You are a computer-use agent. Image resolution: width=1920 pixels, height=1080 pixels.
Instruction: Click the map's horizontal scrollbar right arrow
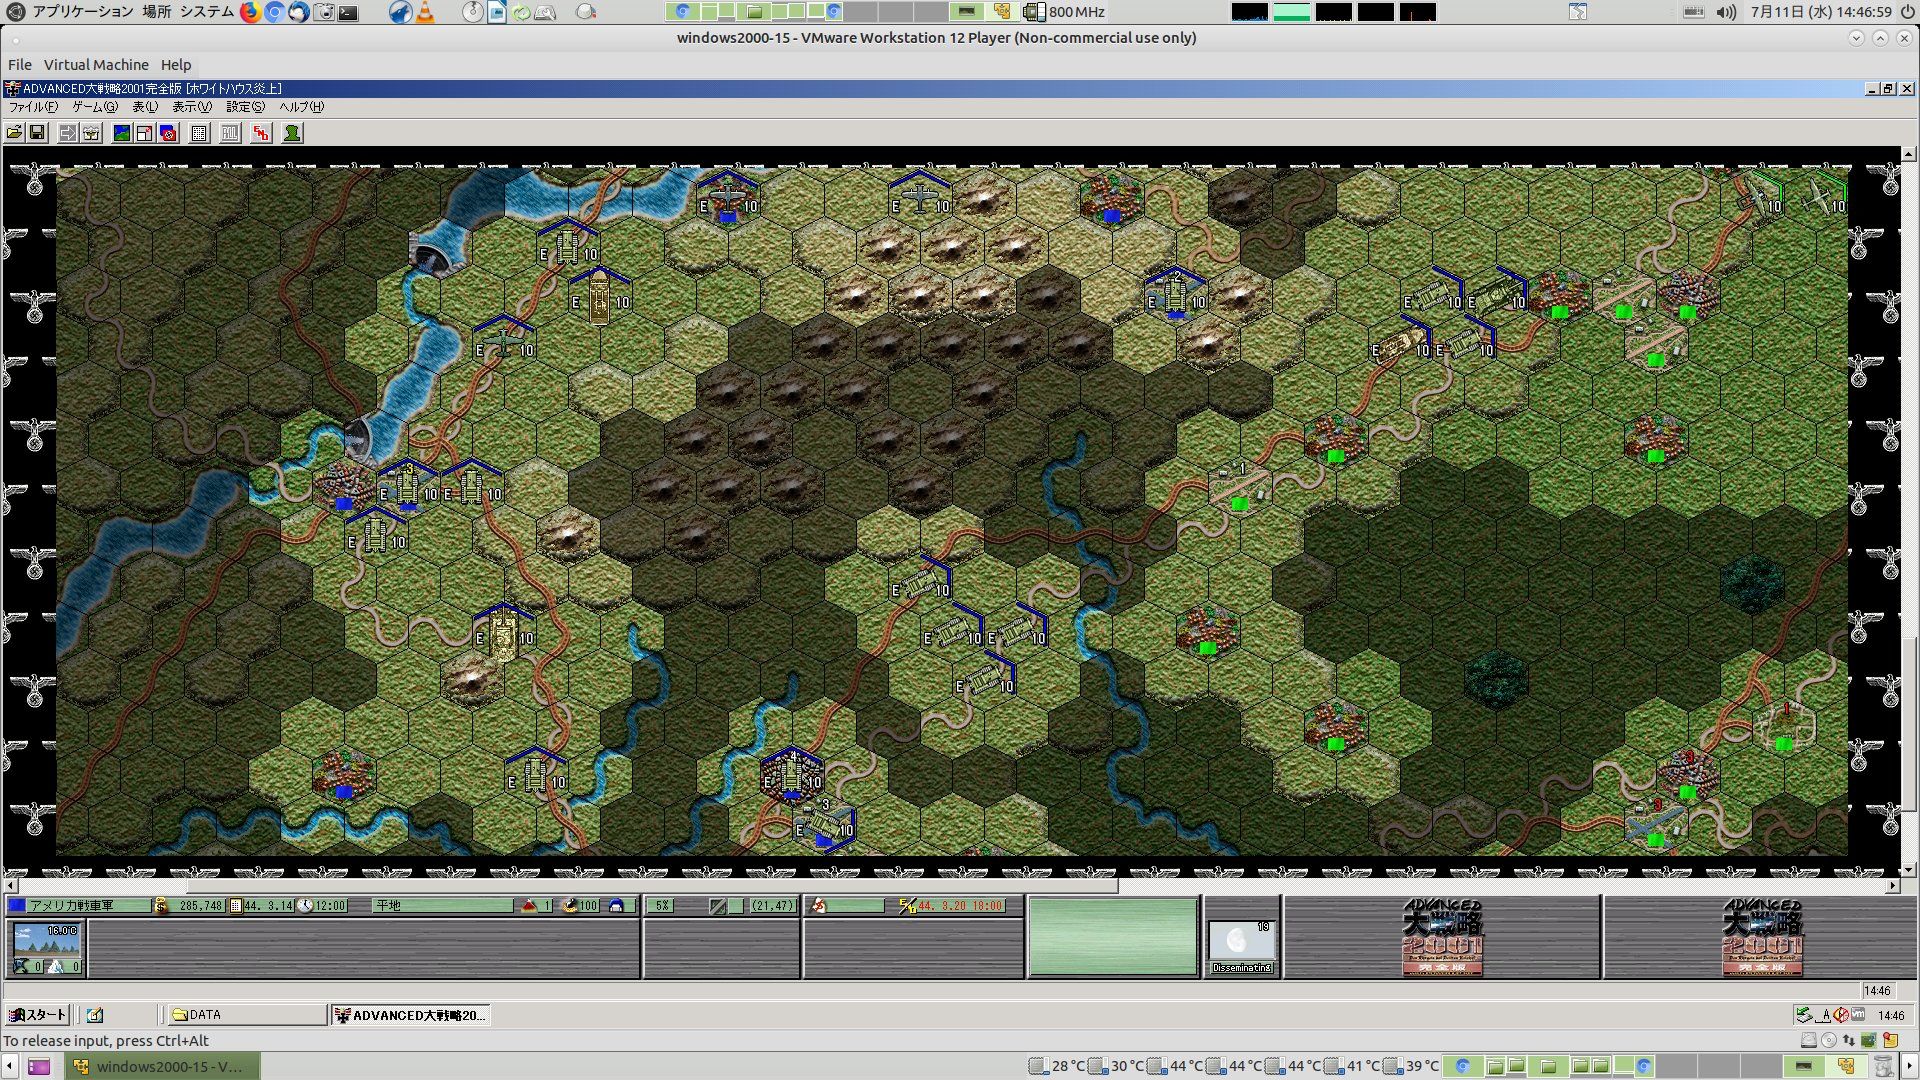1892,886
